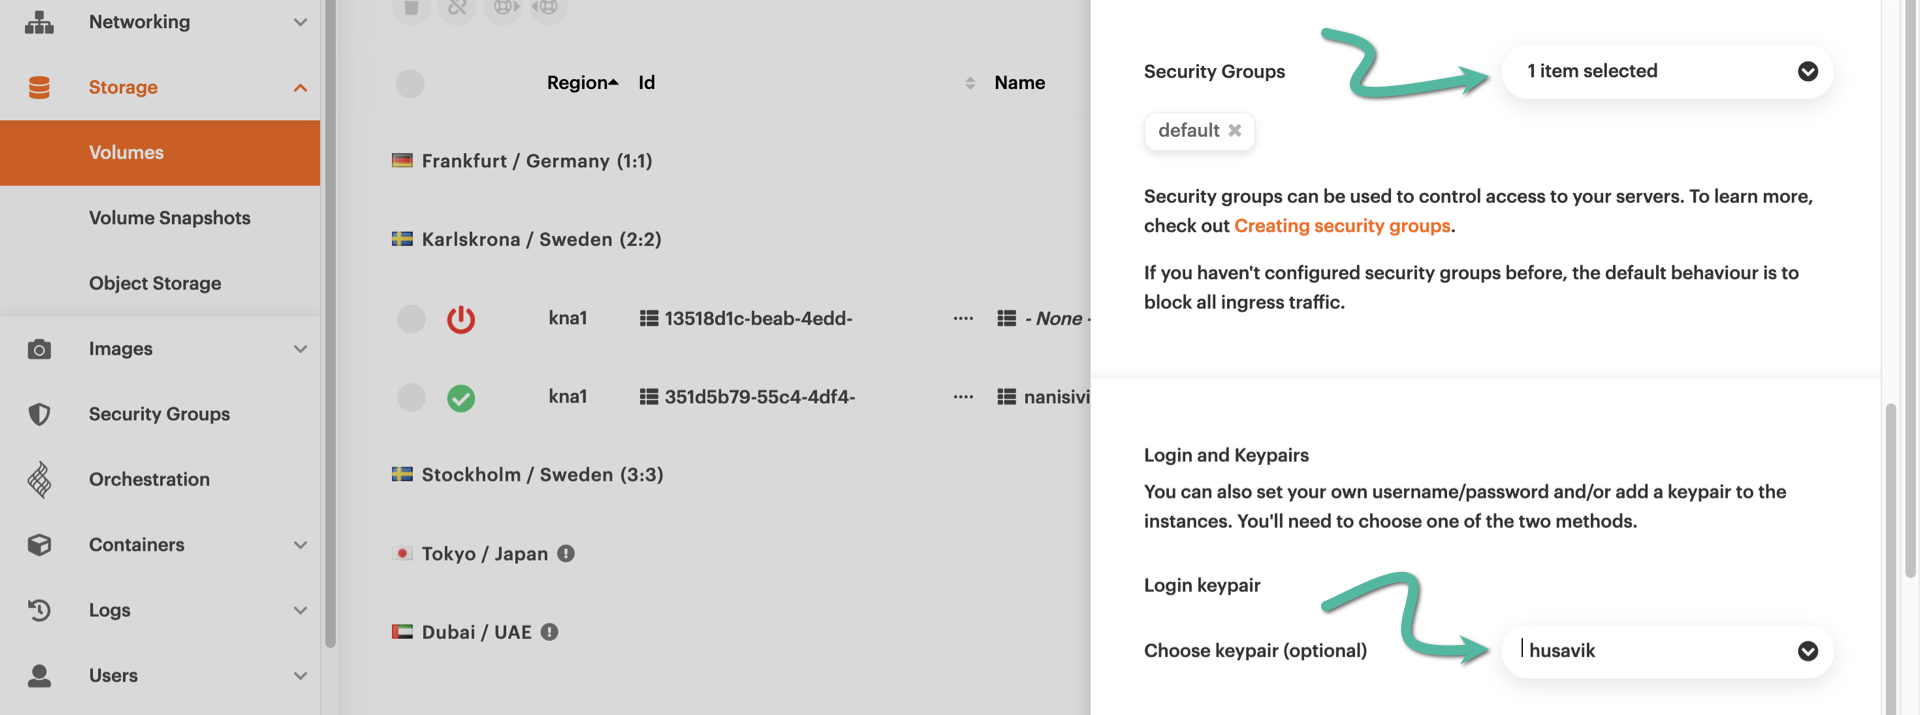The image size is (1920, 715).
Task: Remove the default security group tag
Action: pos(1235,131)
